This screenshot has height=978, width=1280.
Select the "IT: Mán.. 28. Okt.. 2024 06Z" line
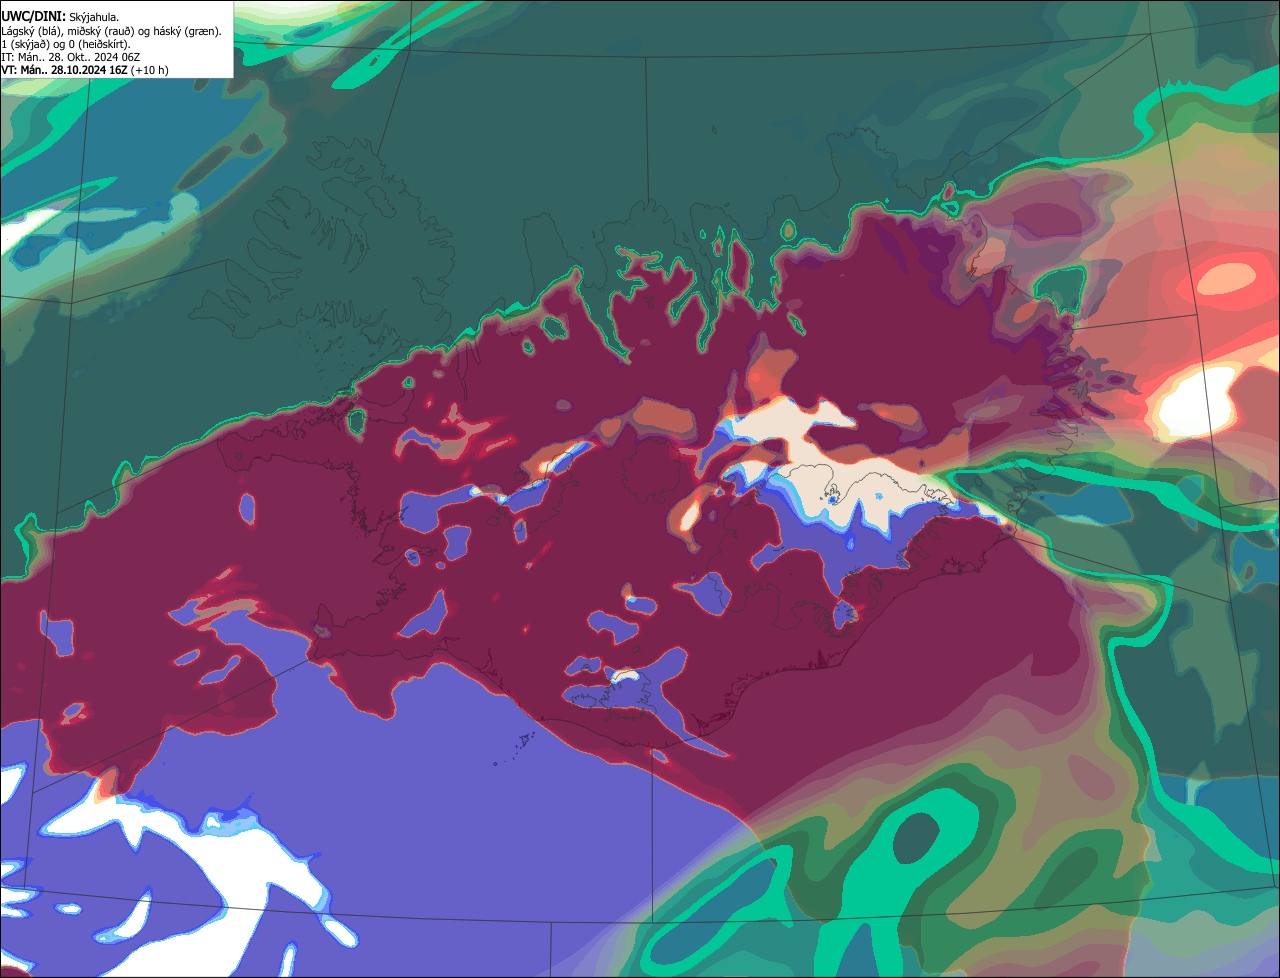[70, 57]
